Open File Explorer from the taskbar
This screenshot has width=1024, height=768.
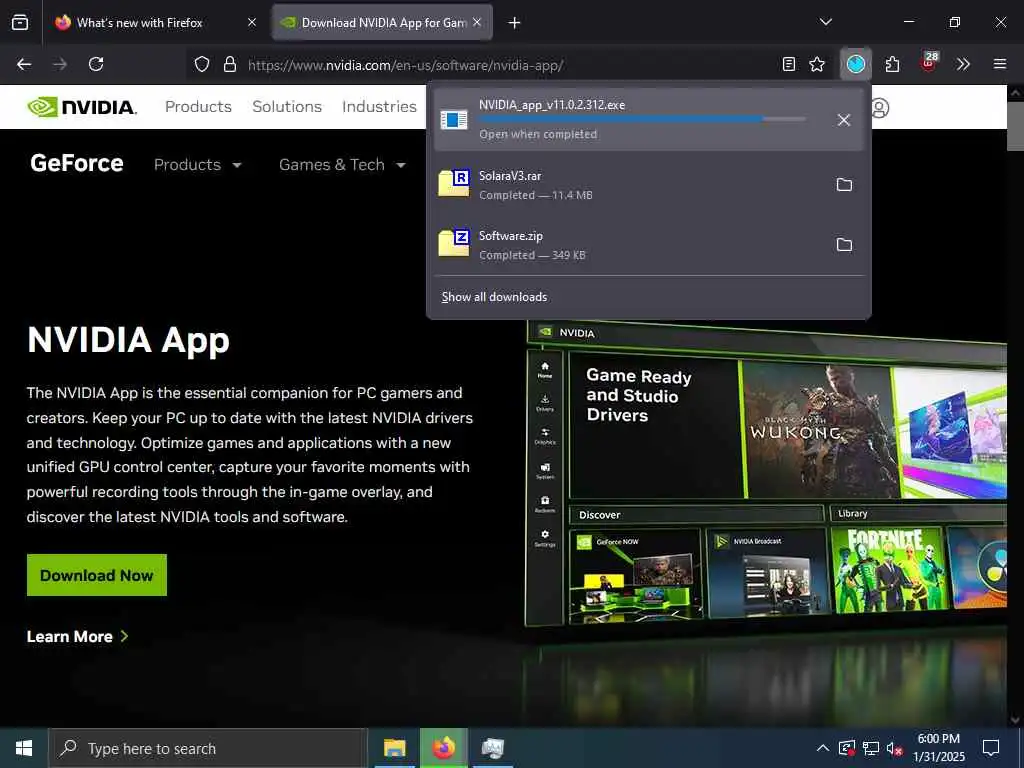(394, 748)
